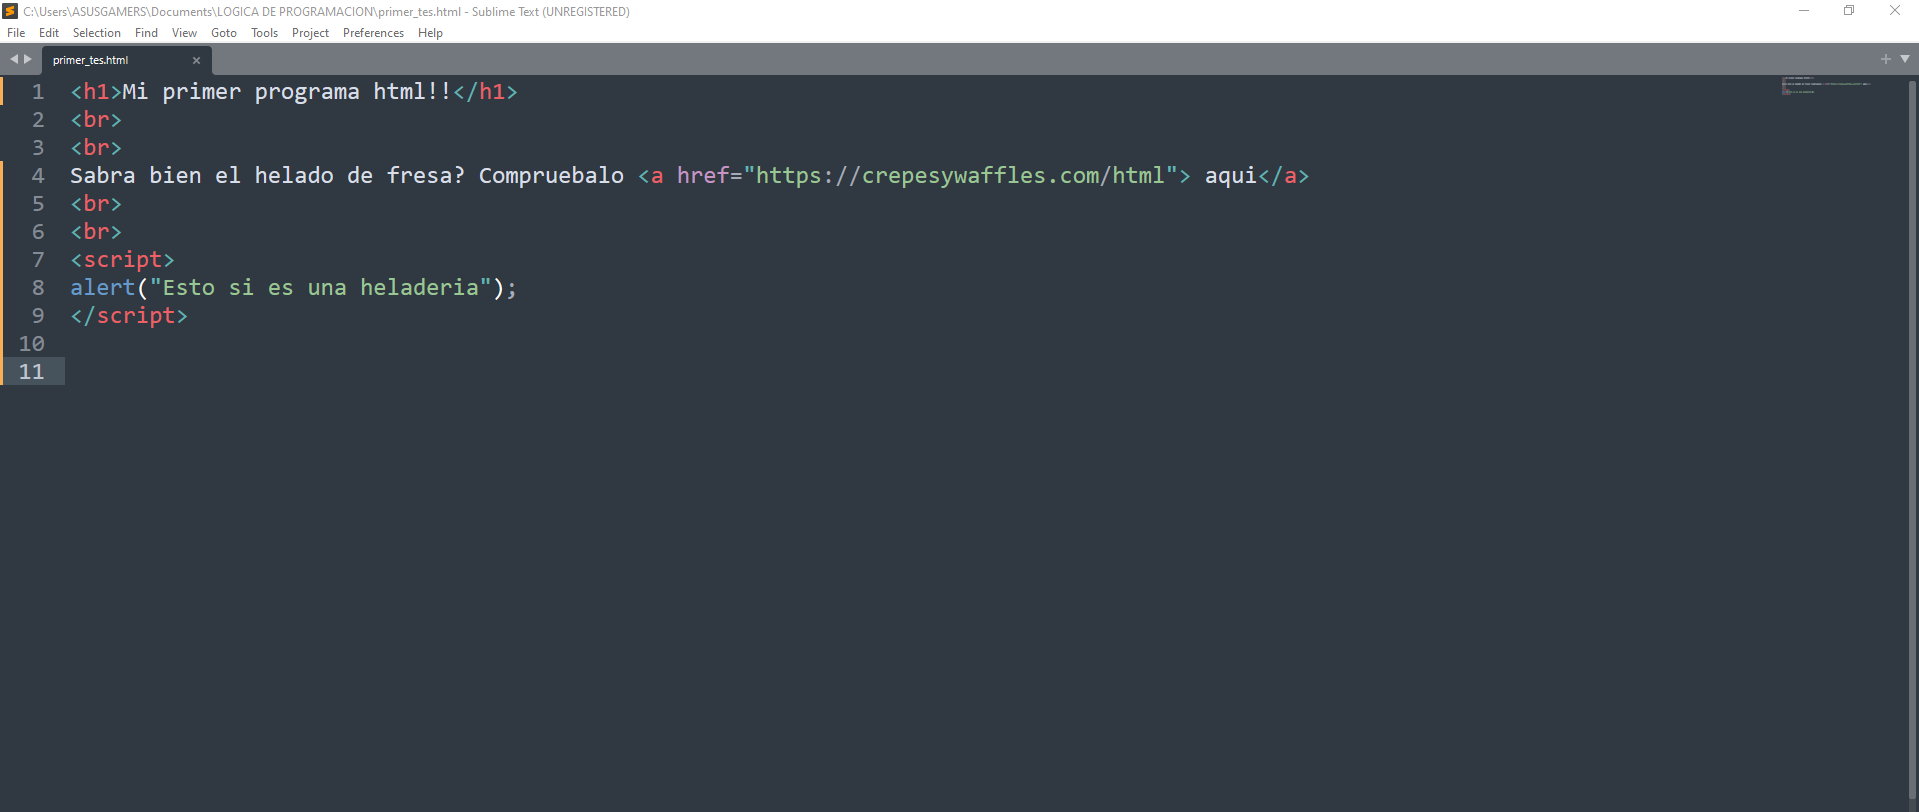Click the string 'Esto si es una heladeria'
Viewport: 1919px width, 812px height.
321,288
